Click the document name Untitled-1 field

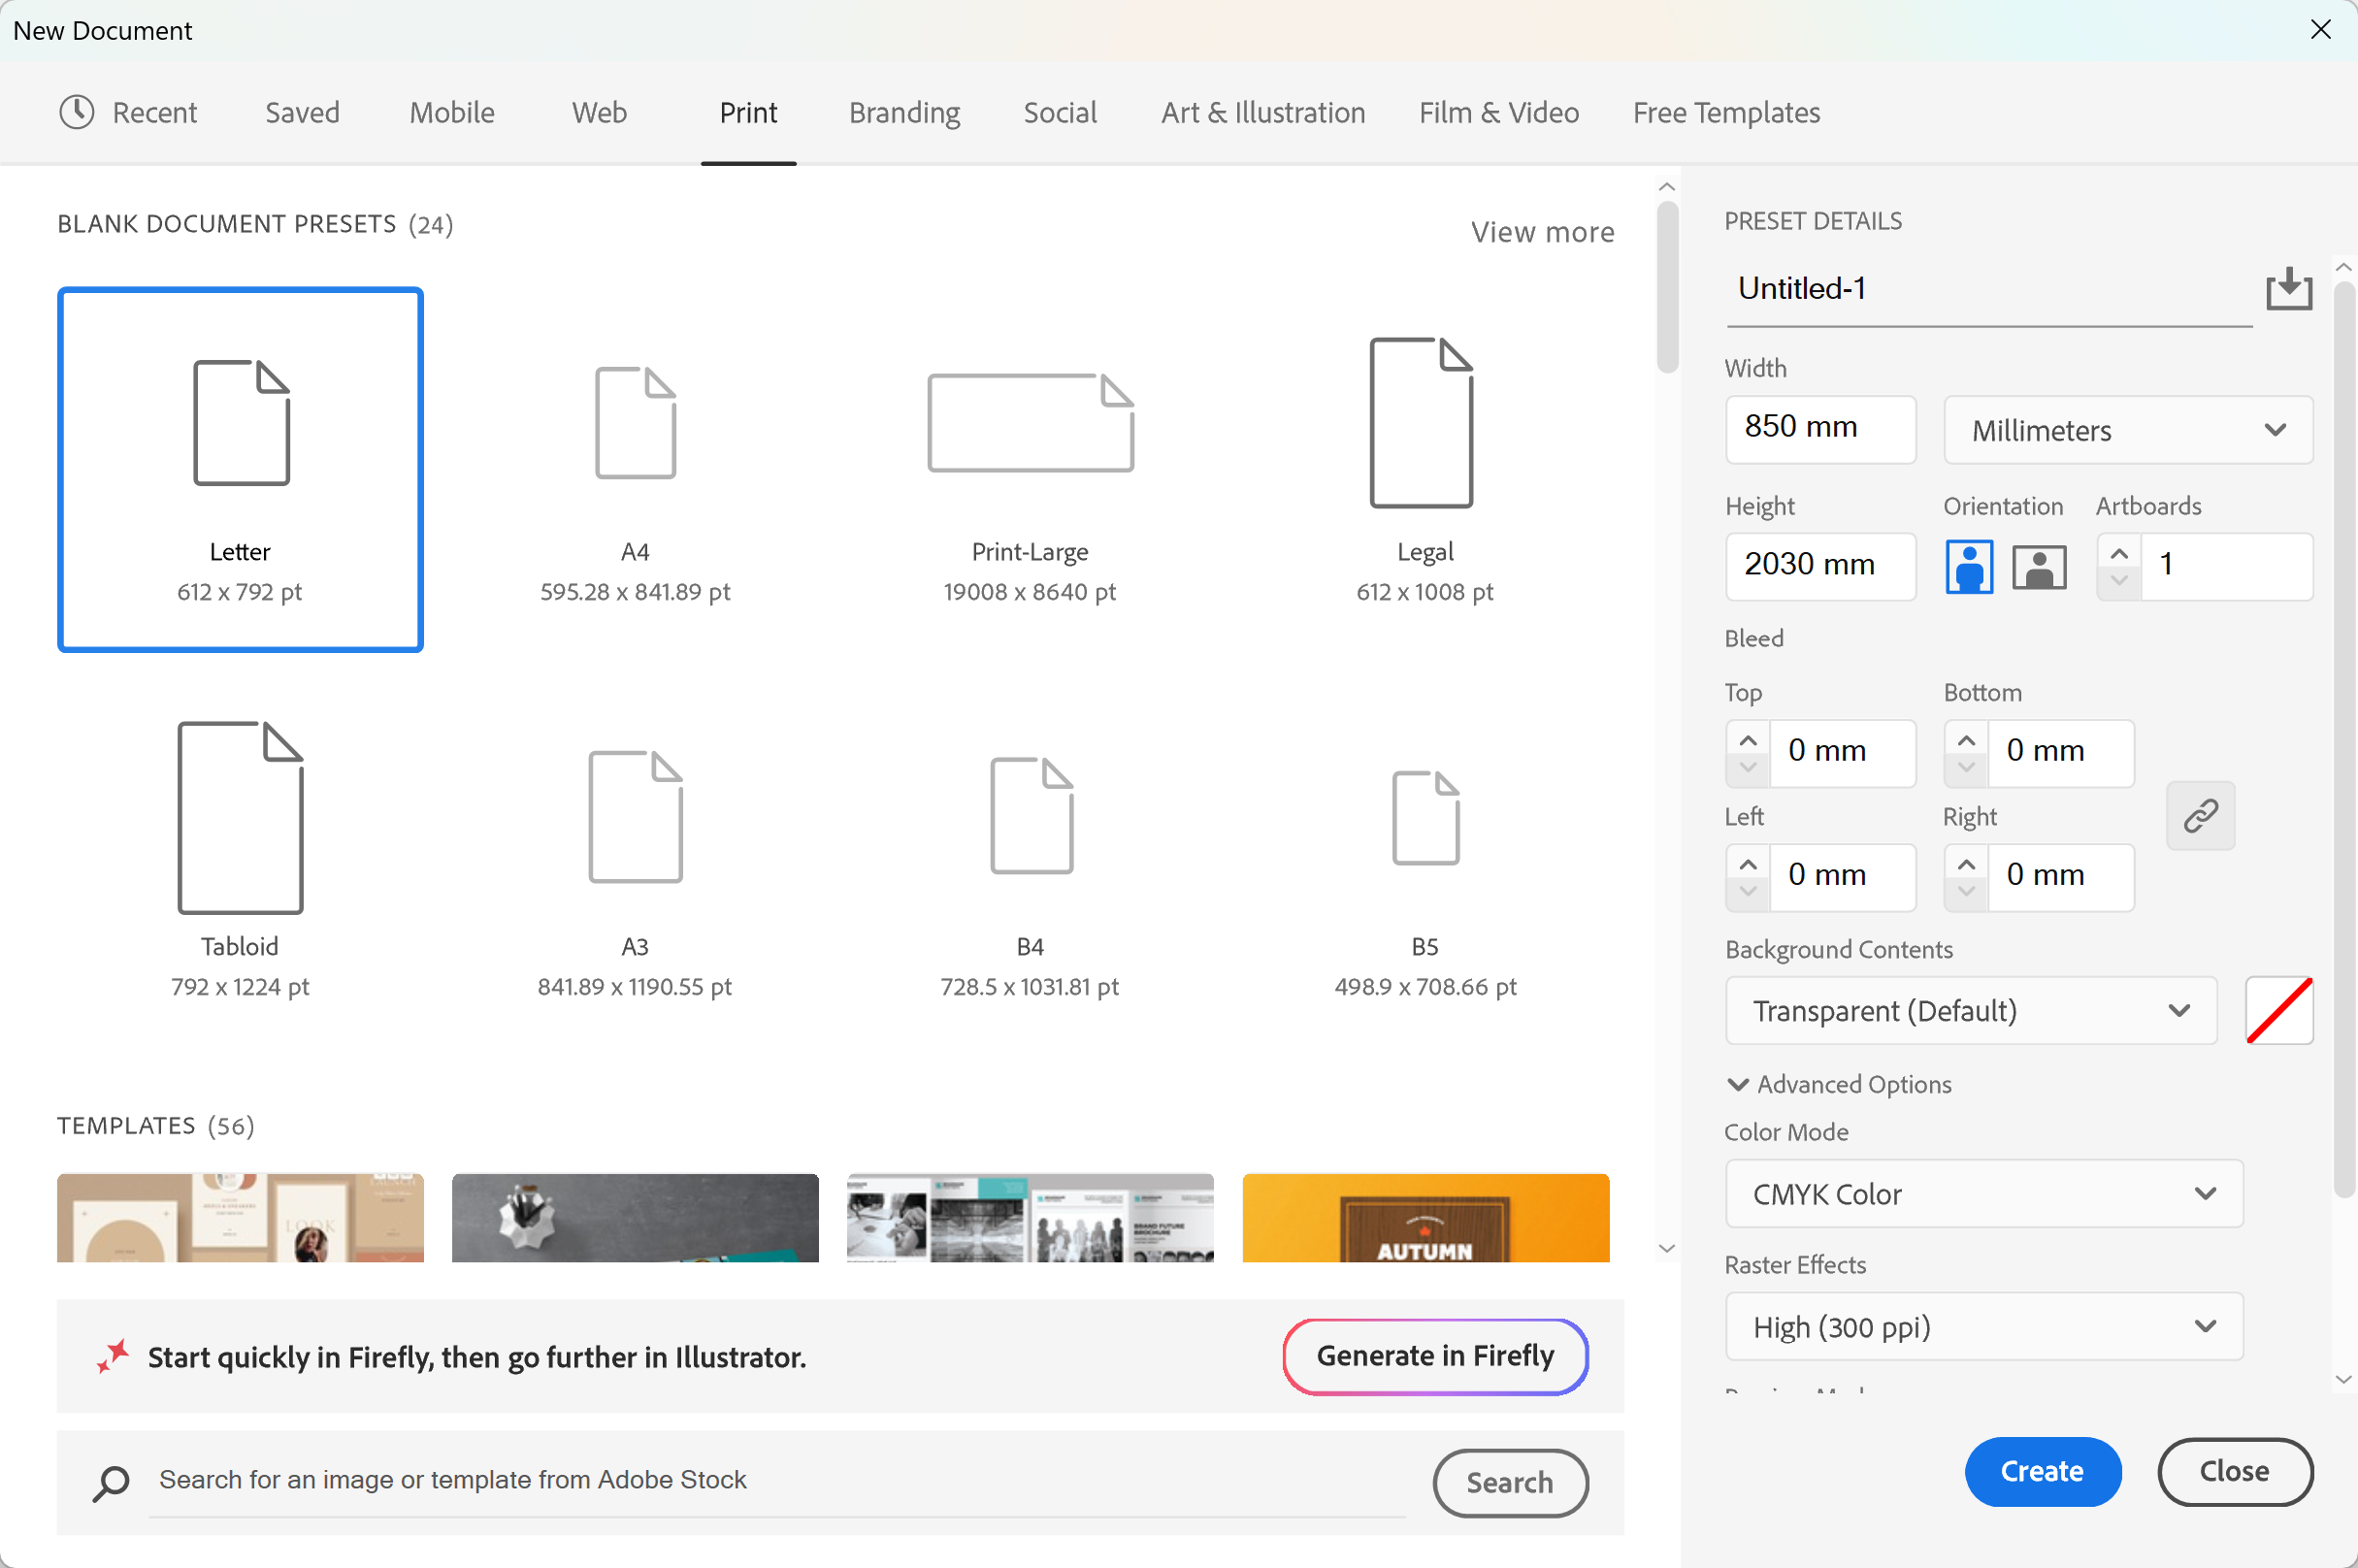pos(1988,290)
